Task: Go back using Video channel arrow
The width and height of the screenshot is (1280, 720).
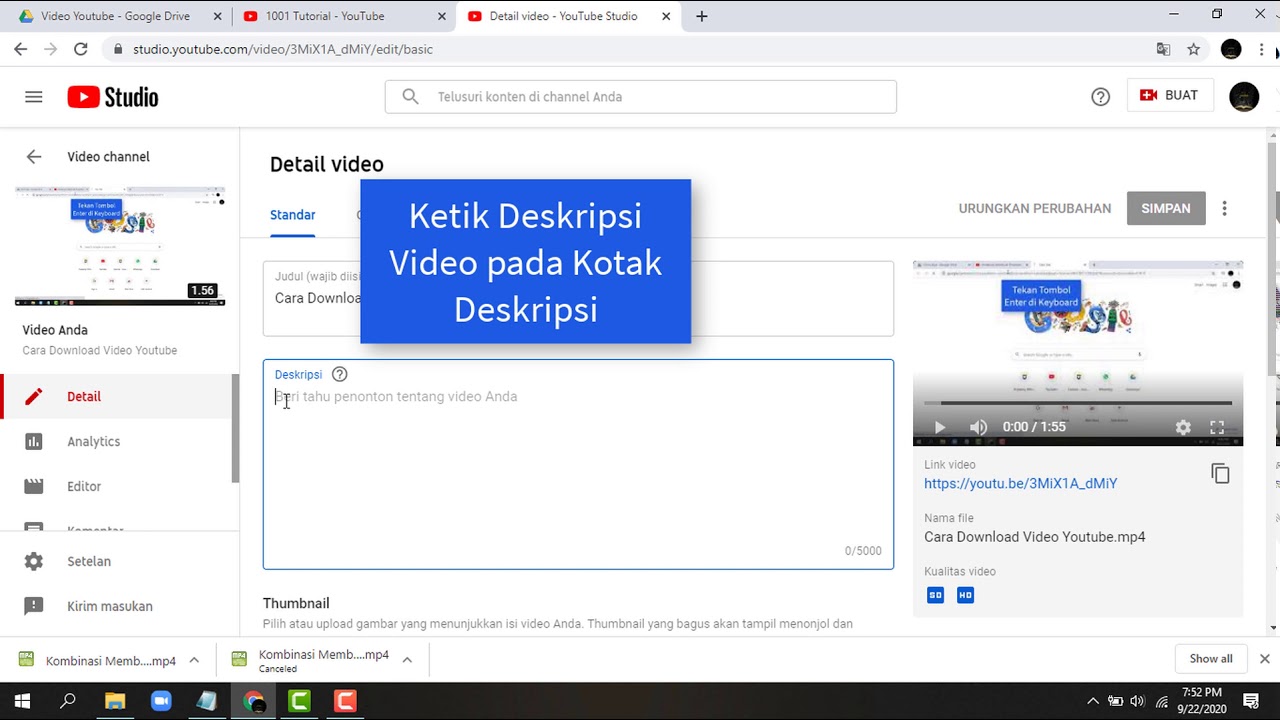Action: (34, 157)
